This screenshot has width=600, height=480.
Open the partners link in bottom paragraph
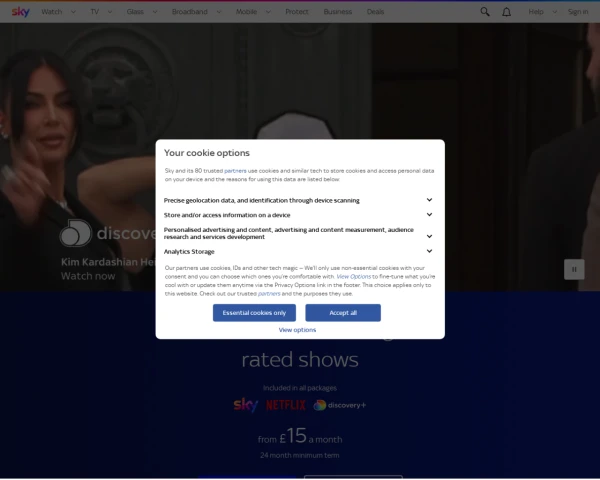(269, 294)
